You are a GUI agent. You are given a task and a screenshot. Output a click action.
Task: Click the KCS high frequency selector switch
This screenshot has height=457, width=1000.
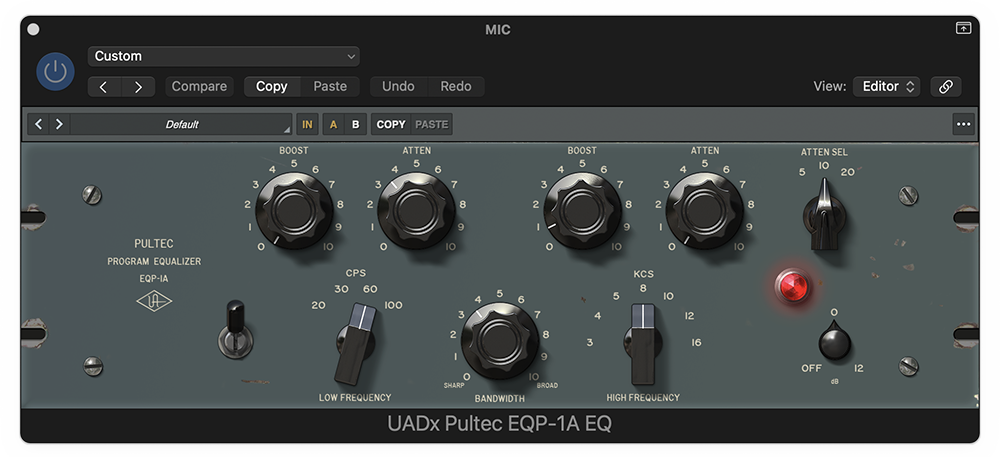(642, 343)
